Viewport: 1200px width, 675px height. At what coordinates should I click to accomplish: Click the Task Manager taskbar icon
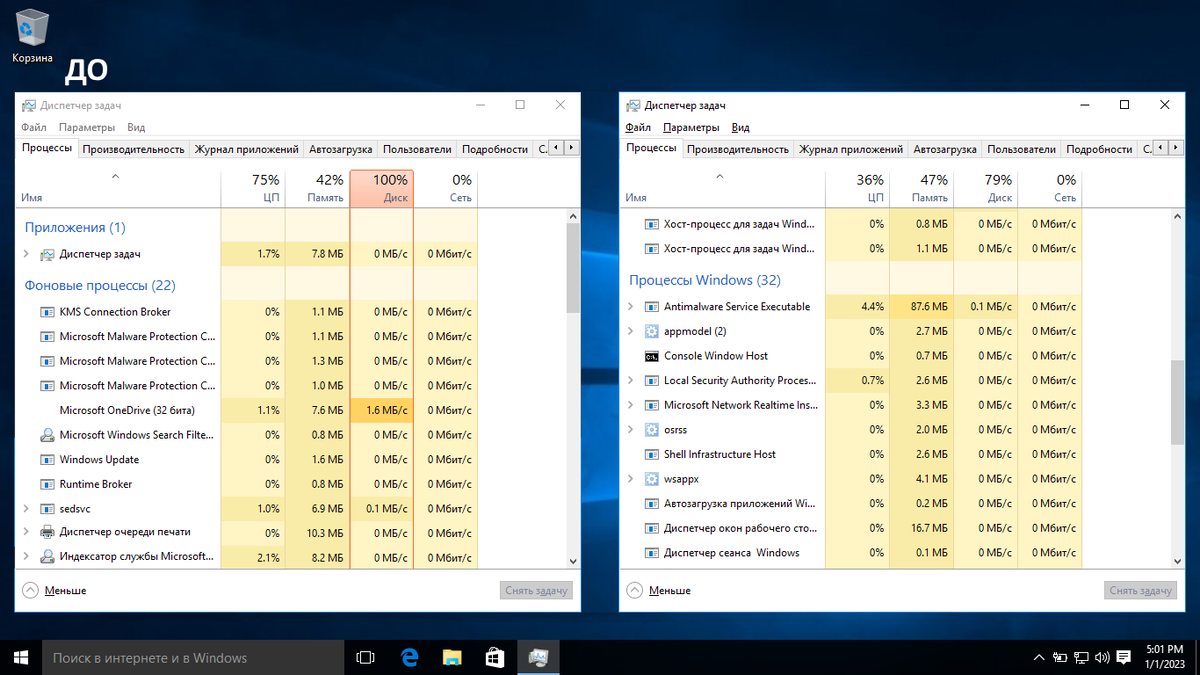pos(538,657)
